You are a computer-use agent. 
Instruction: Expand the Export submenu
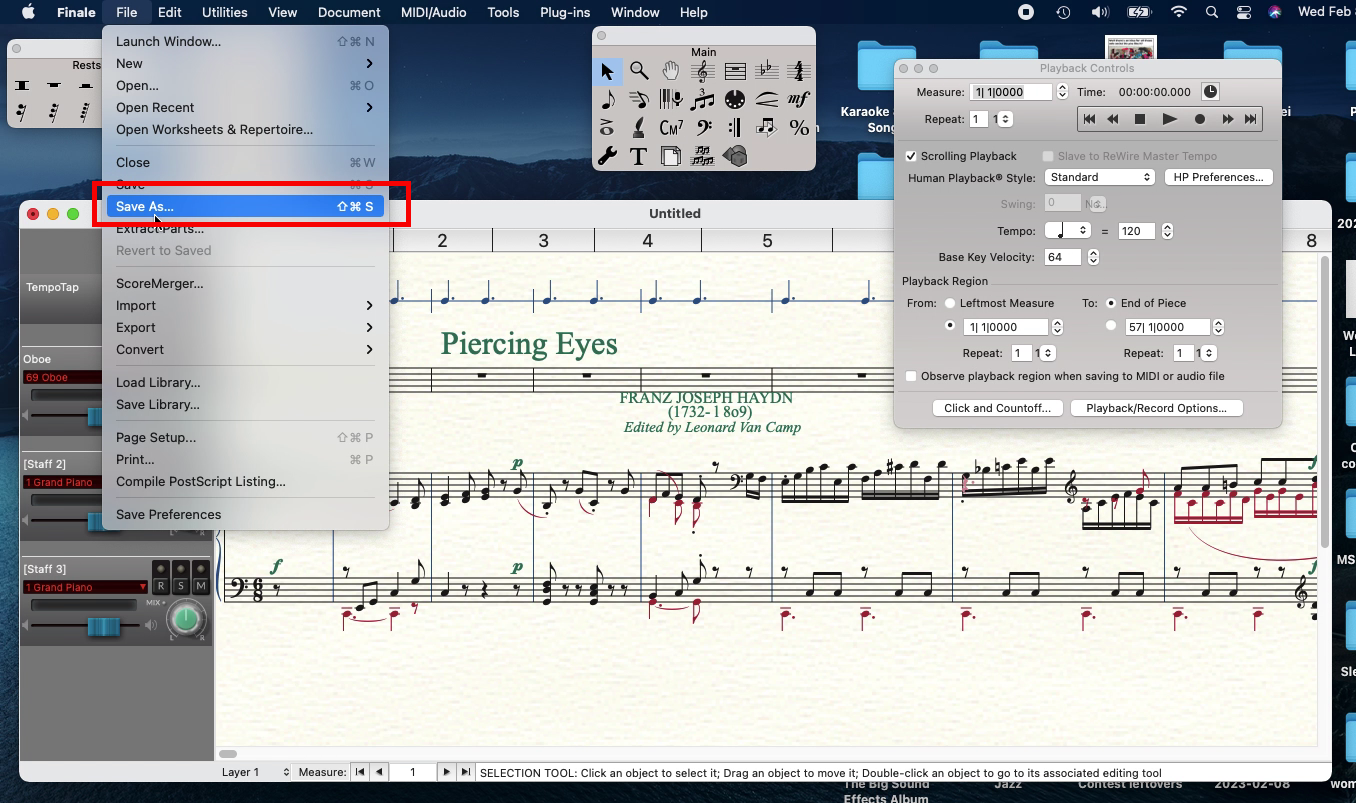coord(245,328)
